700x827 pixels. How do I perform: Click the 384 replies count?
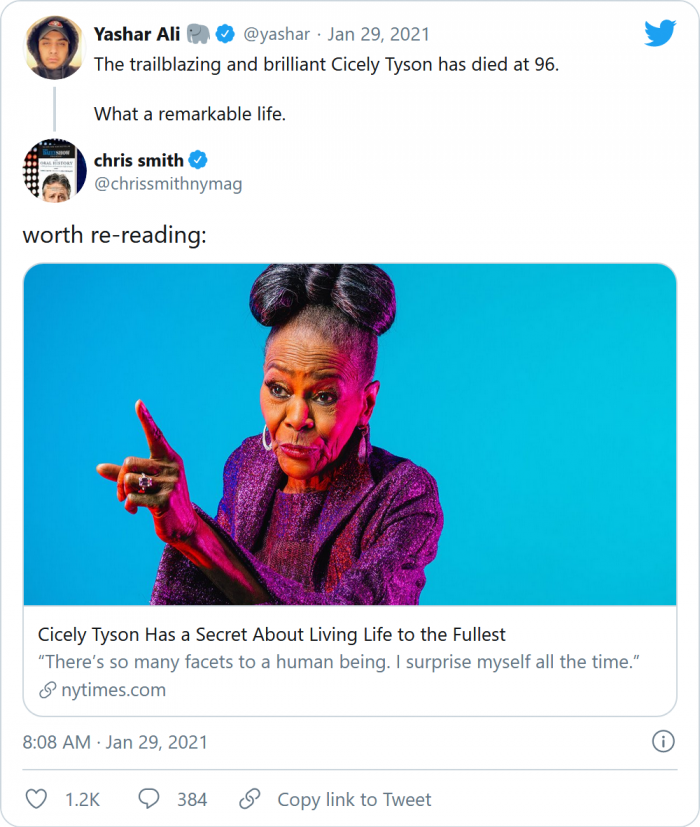tap(191, 799)
